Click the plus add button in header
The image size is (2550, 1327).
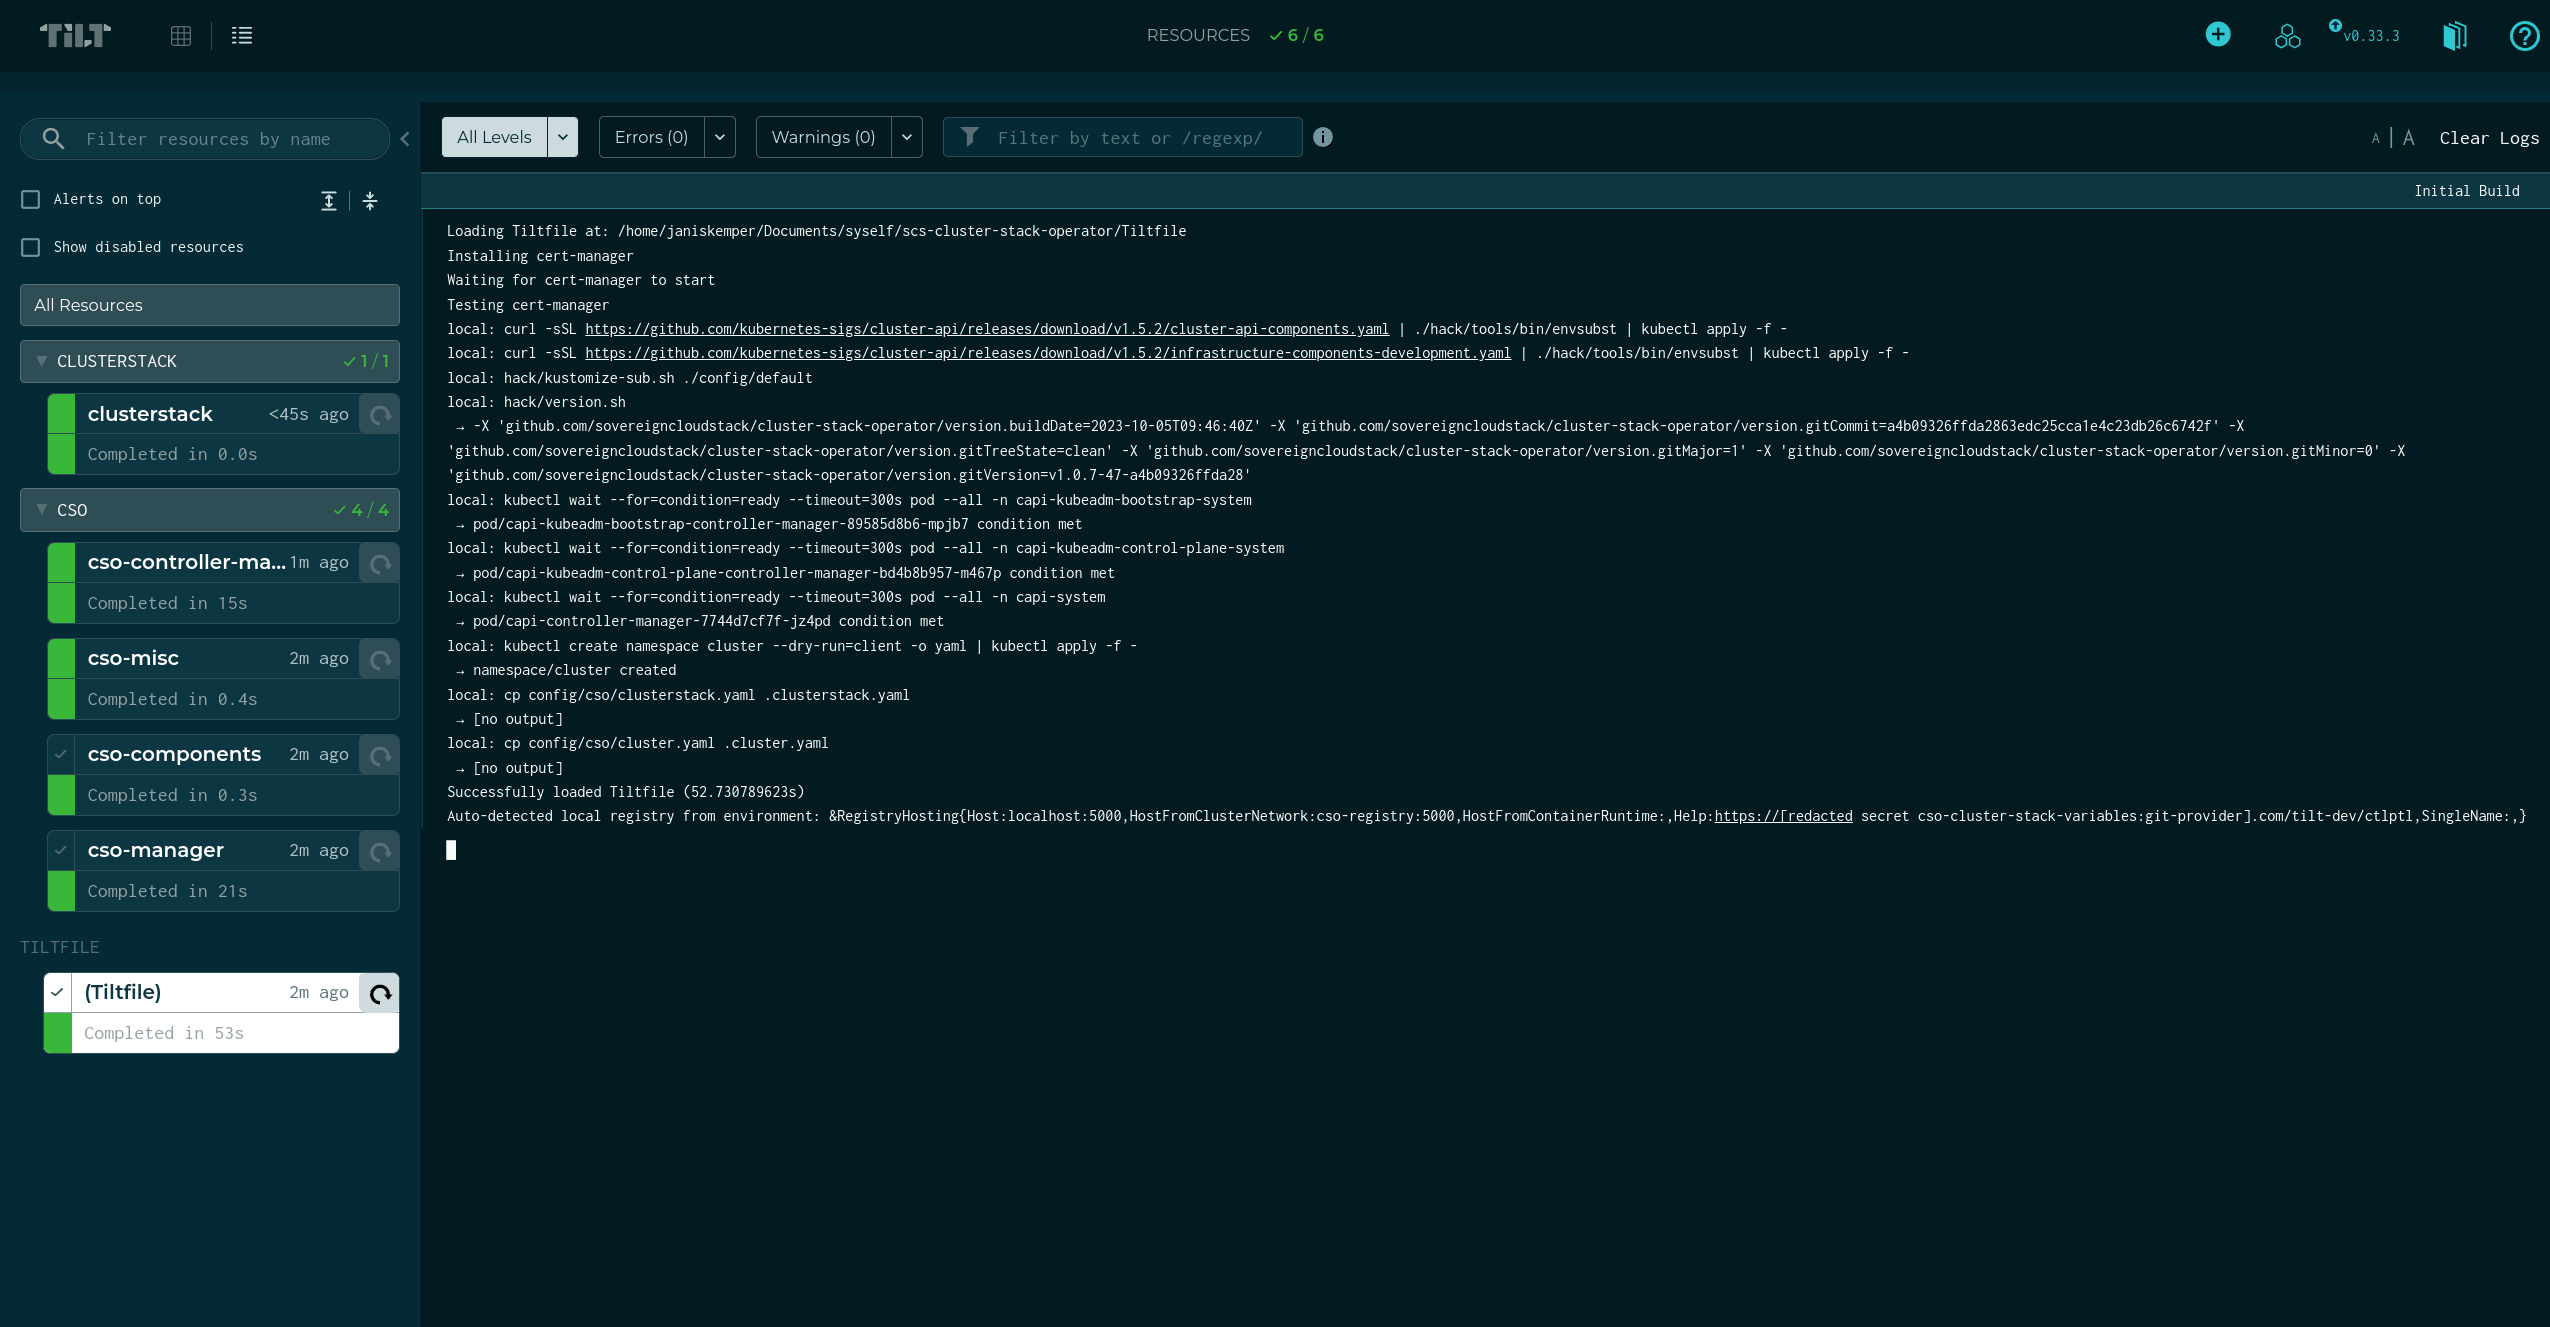point(2218,35)
